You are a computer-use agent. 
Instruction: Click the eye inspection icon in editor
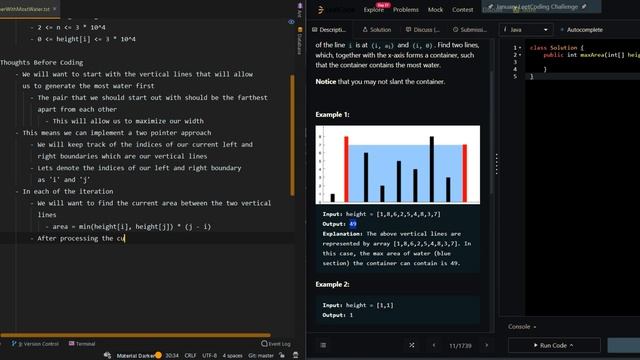[291, 22]
